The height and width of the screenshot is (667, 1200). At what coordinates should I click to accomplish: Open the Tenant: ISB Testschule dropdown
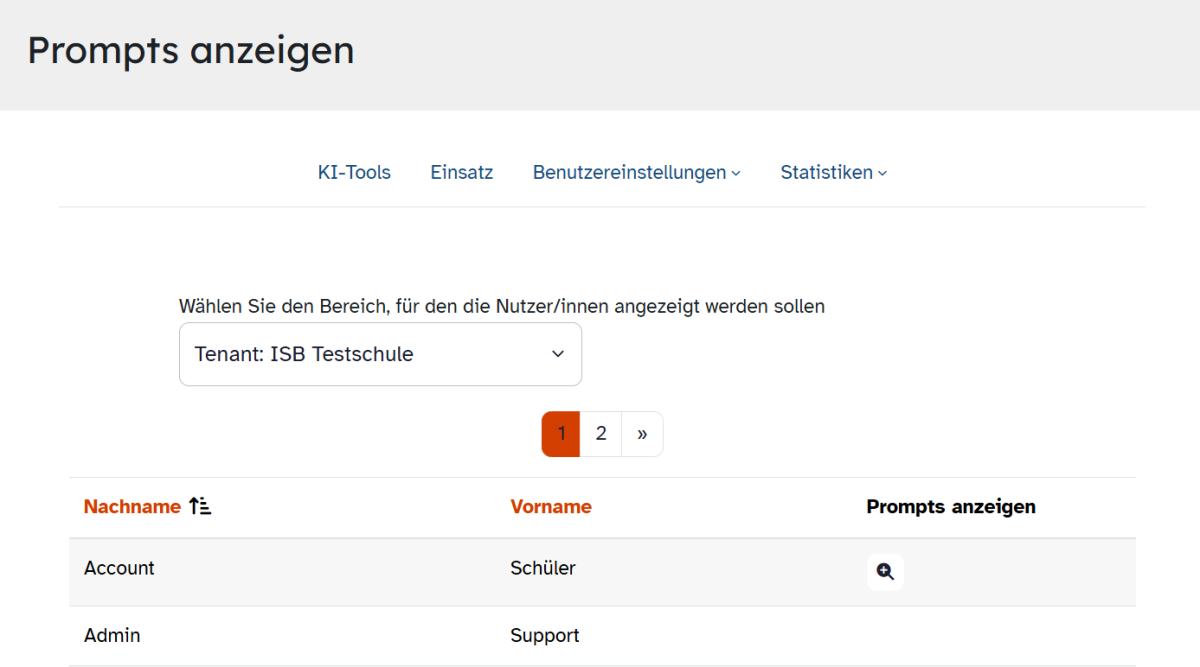coord(380,354)
